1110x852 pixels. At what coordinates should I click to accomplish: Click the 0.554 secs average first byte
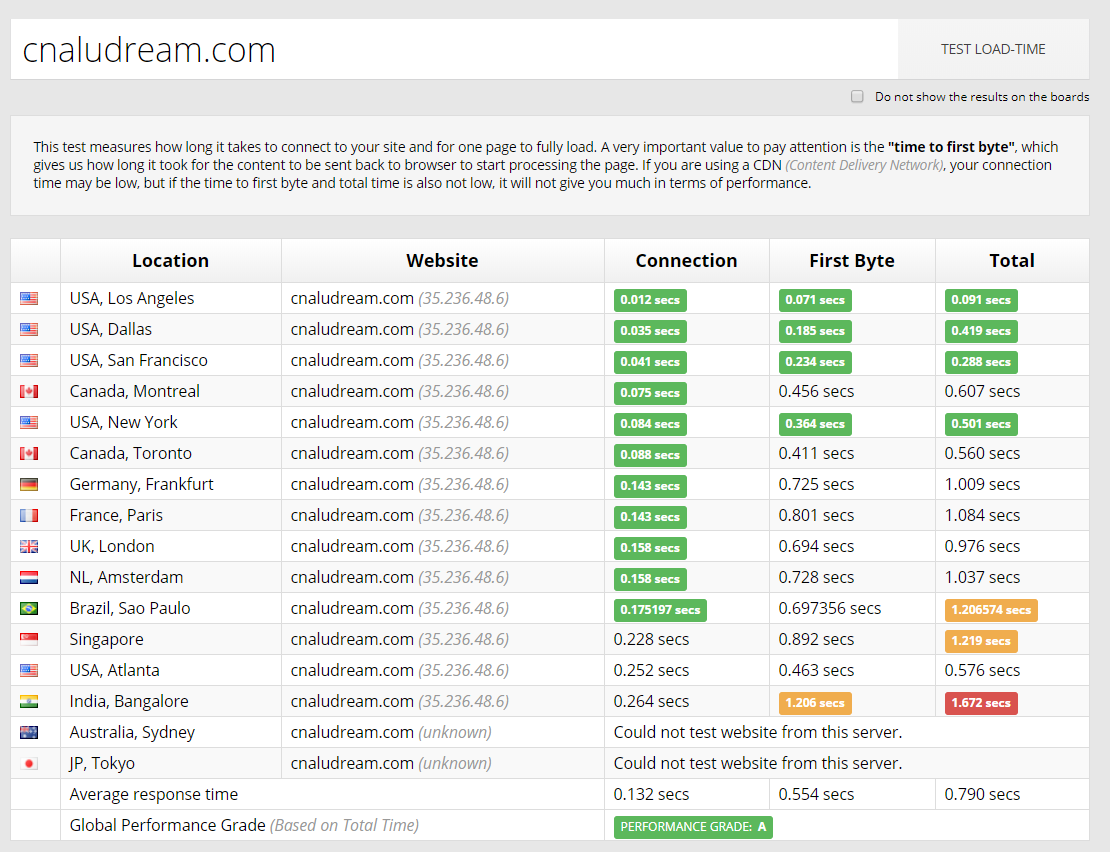point(816,795)
